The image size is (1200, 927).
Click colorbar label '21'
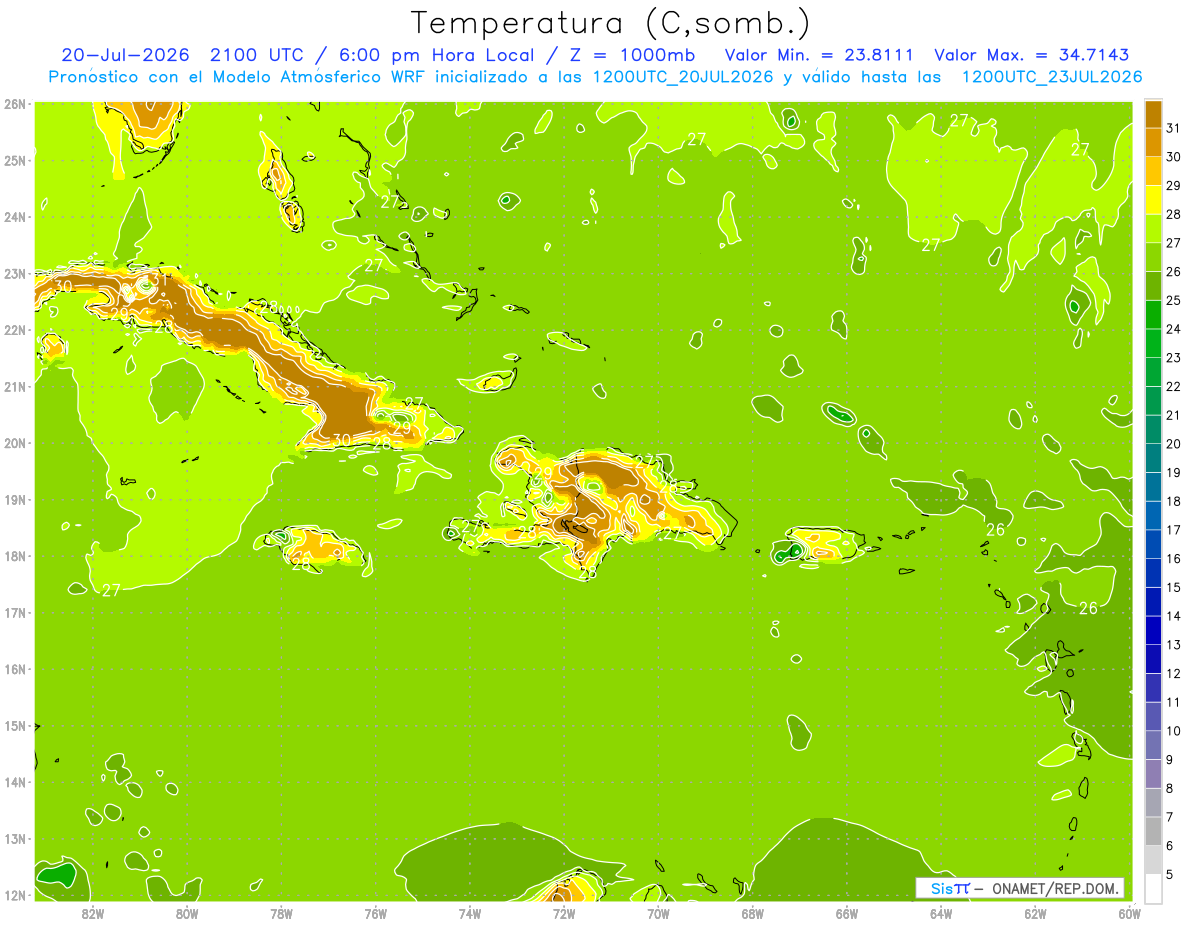(1174, 416)
